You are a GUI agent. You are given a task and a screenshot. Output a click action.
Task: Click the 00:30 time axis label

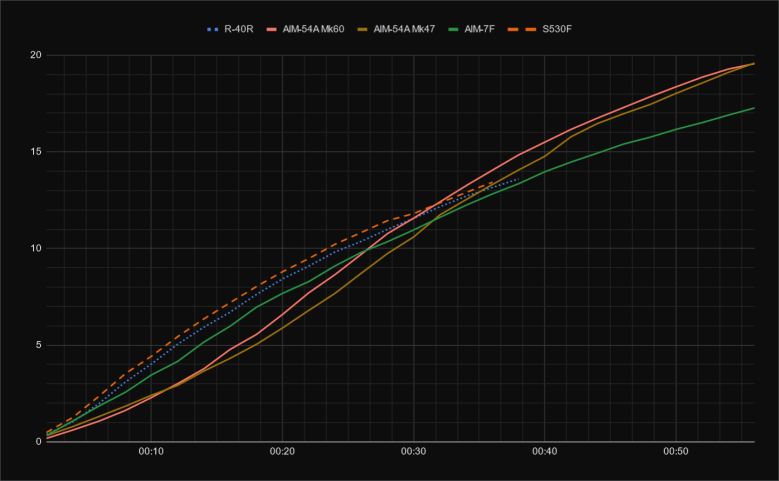413,453
